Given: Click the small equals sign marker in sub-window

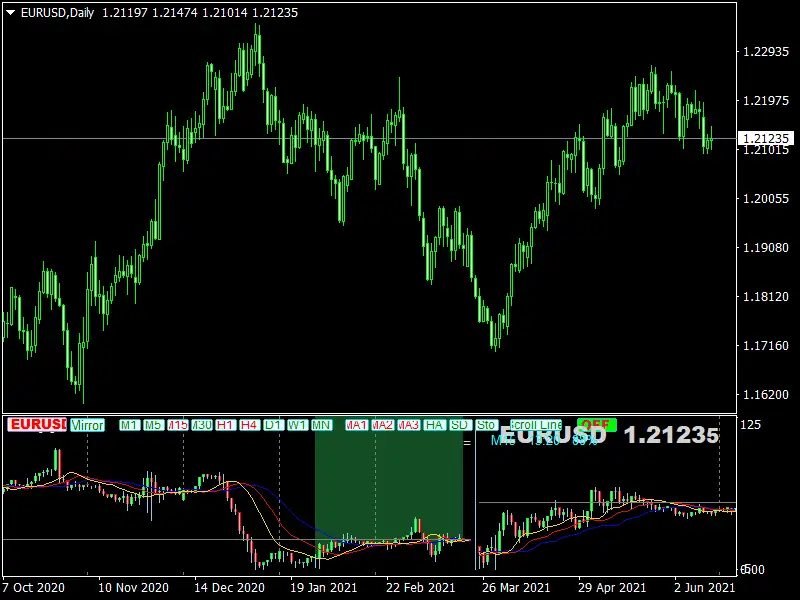Looking at the screenshot, I should point(467,443).
